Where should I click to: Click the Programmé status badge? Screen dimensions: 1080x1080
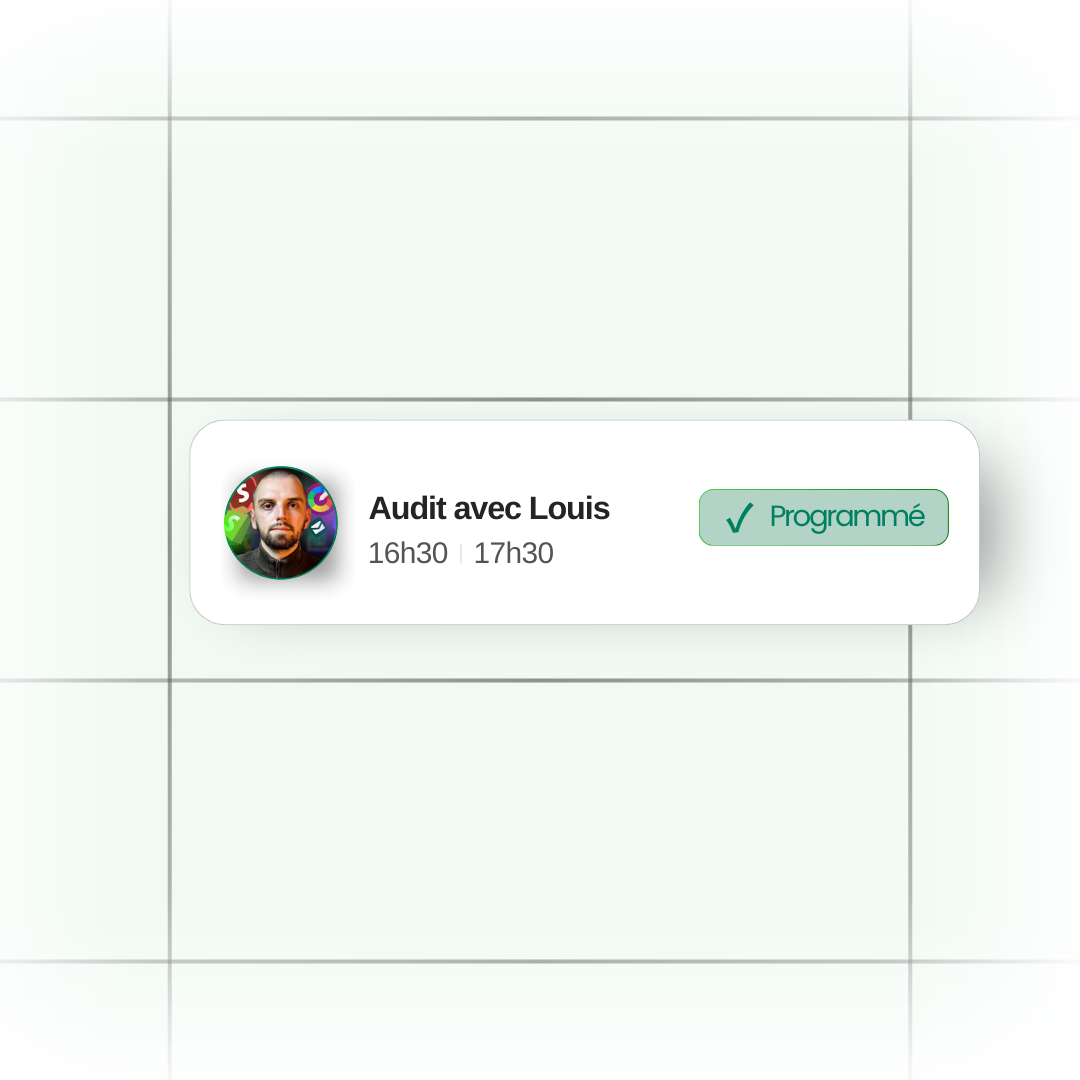(824, 517)
